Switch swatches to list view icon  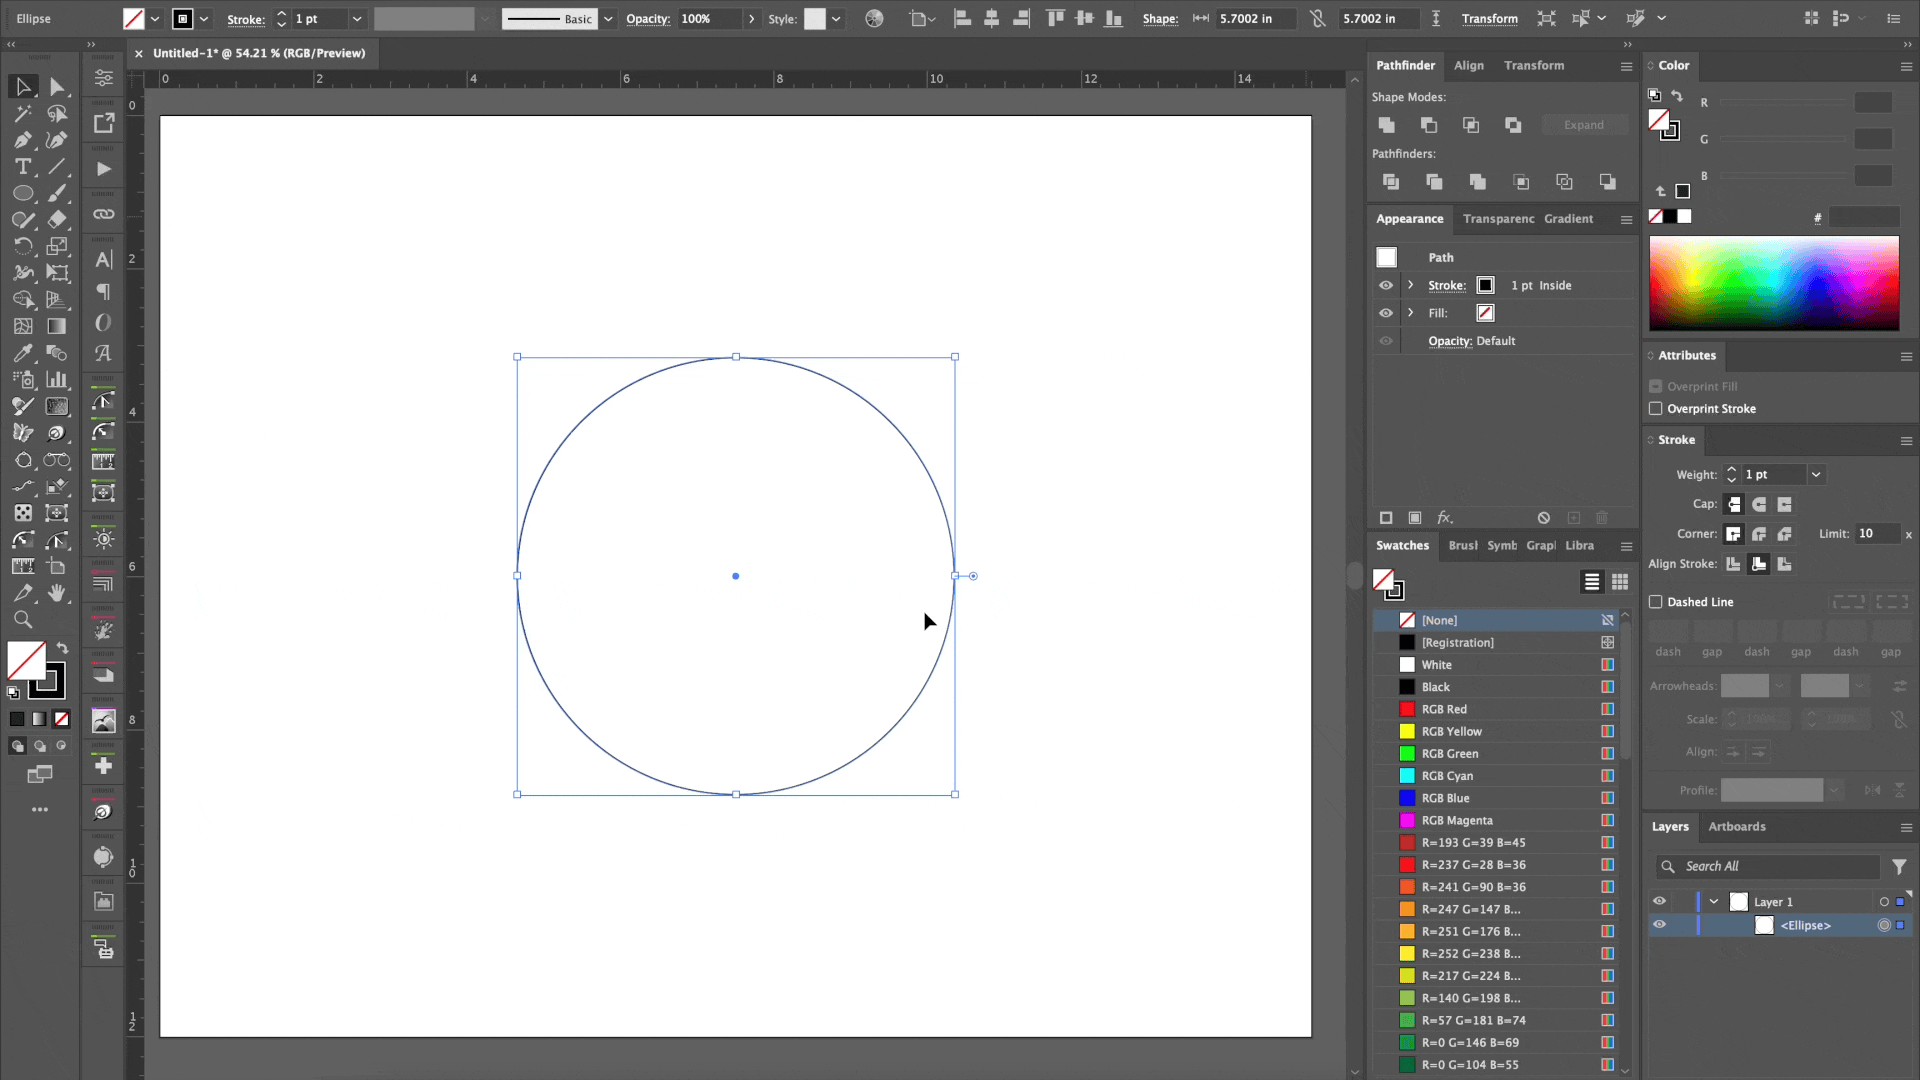1591,582
